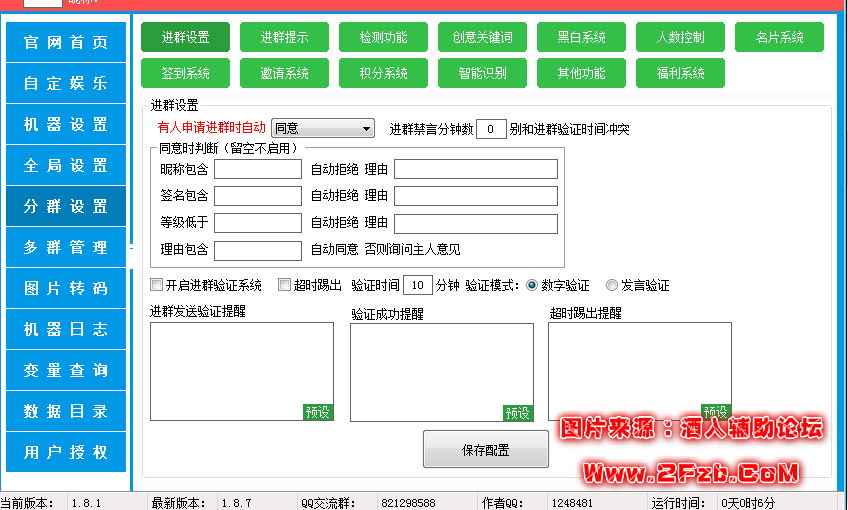Open 官网首页 in the sidebar
Screen dimensions: 848x510
tap(66, 43)
